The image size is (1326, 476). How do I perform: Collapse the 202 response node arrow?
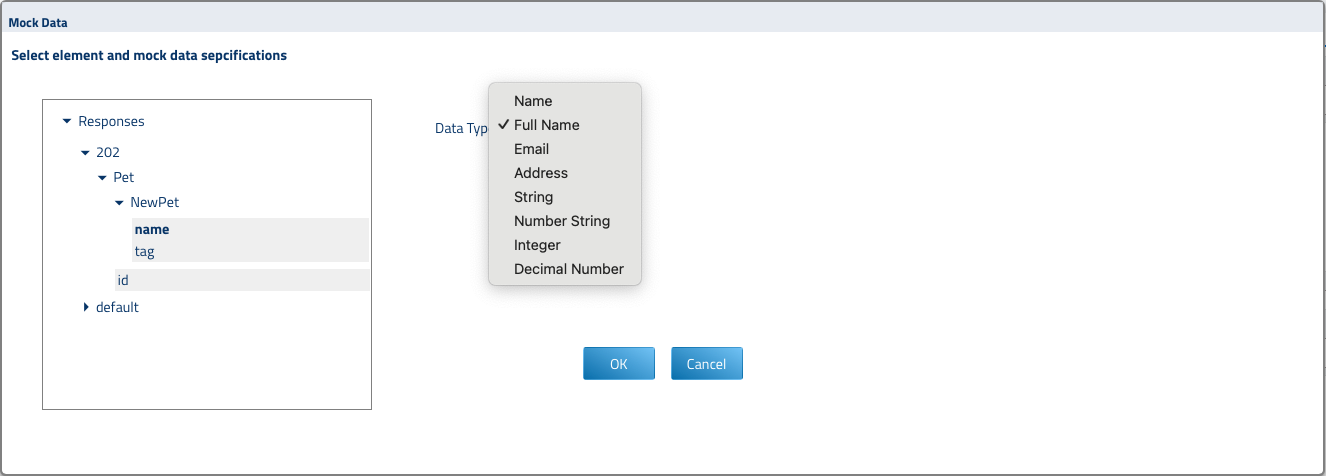[85, 153]
